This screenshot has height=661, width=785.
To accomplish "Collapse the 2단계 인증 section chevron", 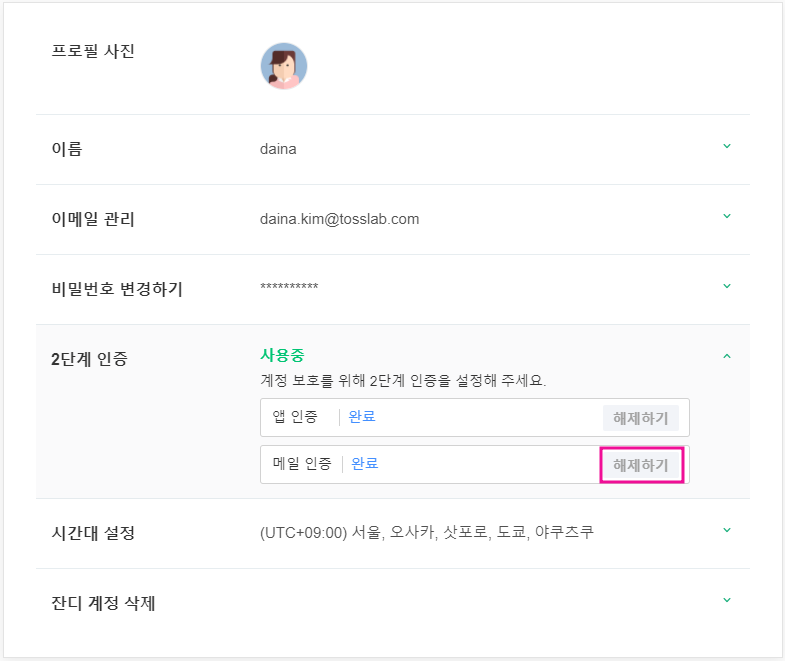I will click(727, 356).
